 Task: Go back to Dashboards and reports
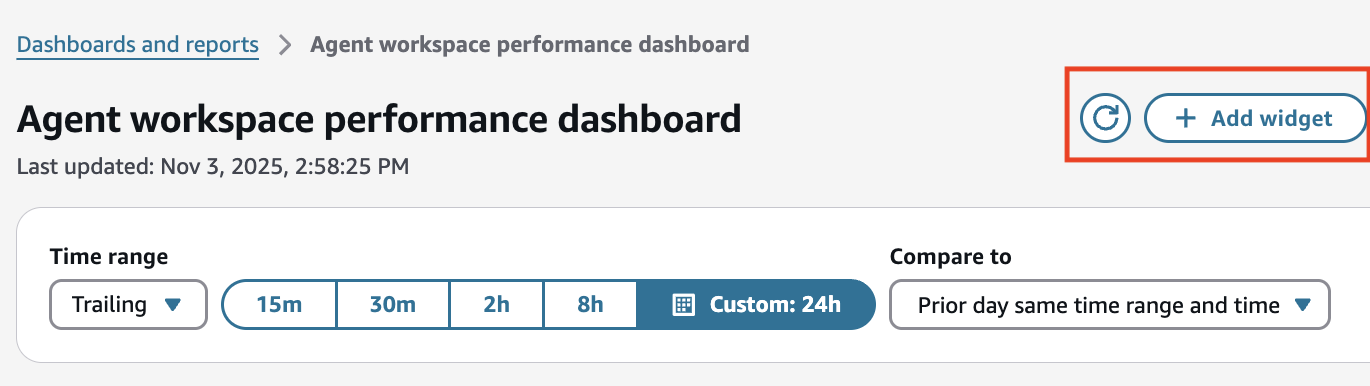click(x=138, y=45)
